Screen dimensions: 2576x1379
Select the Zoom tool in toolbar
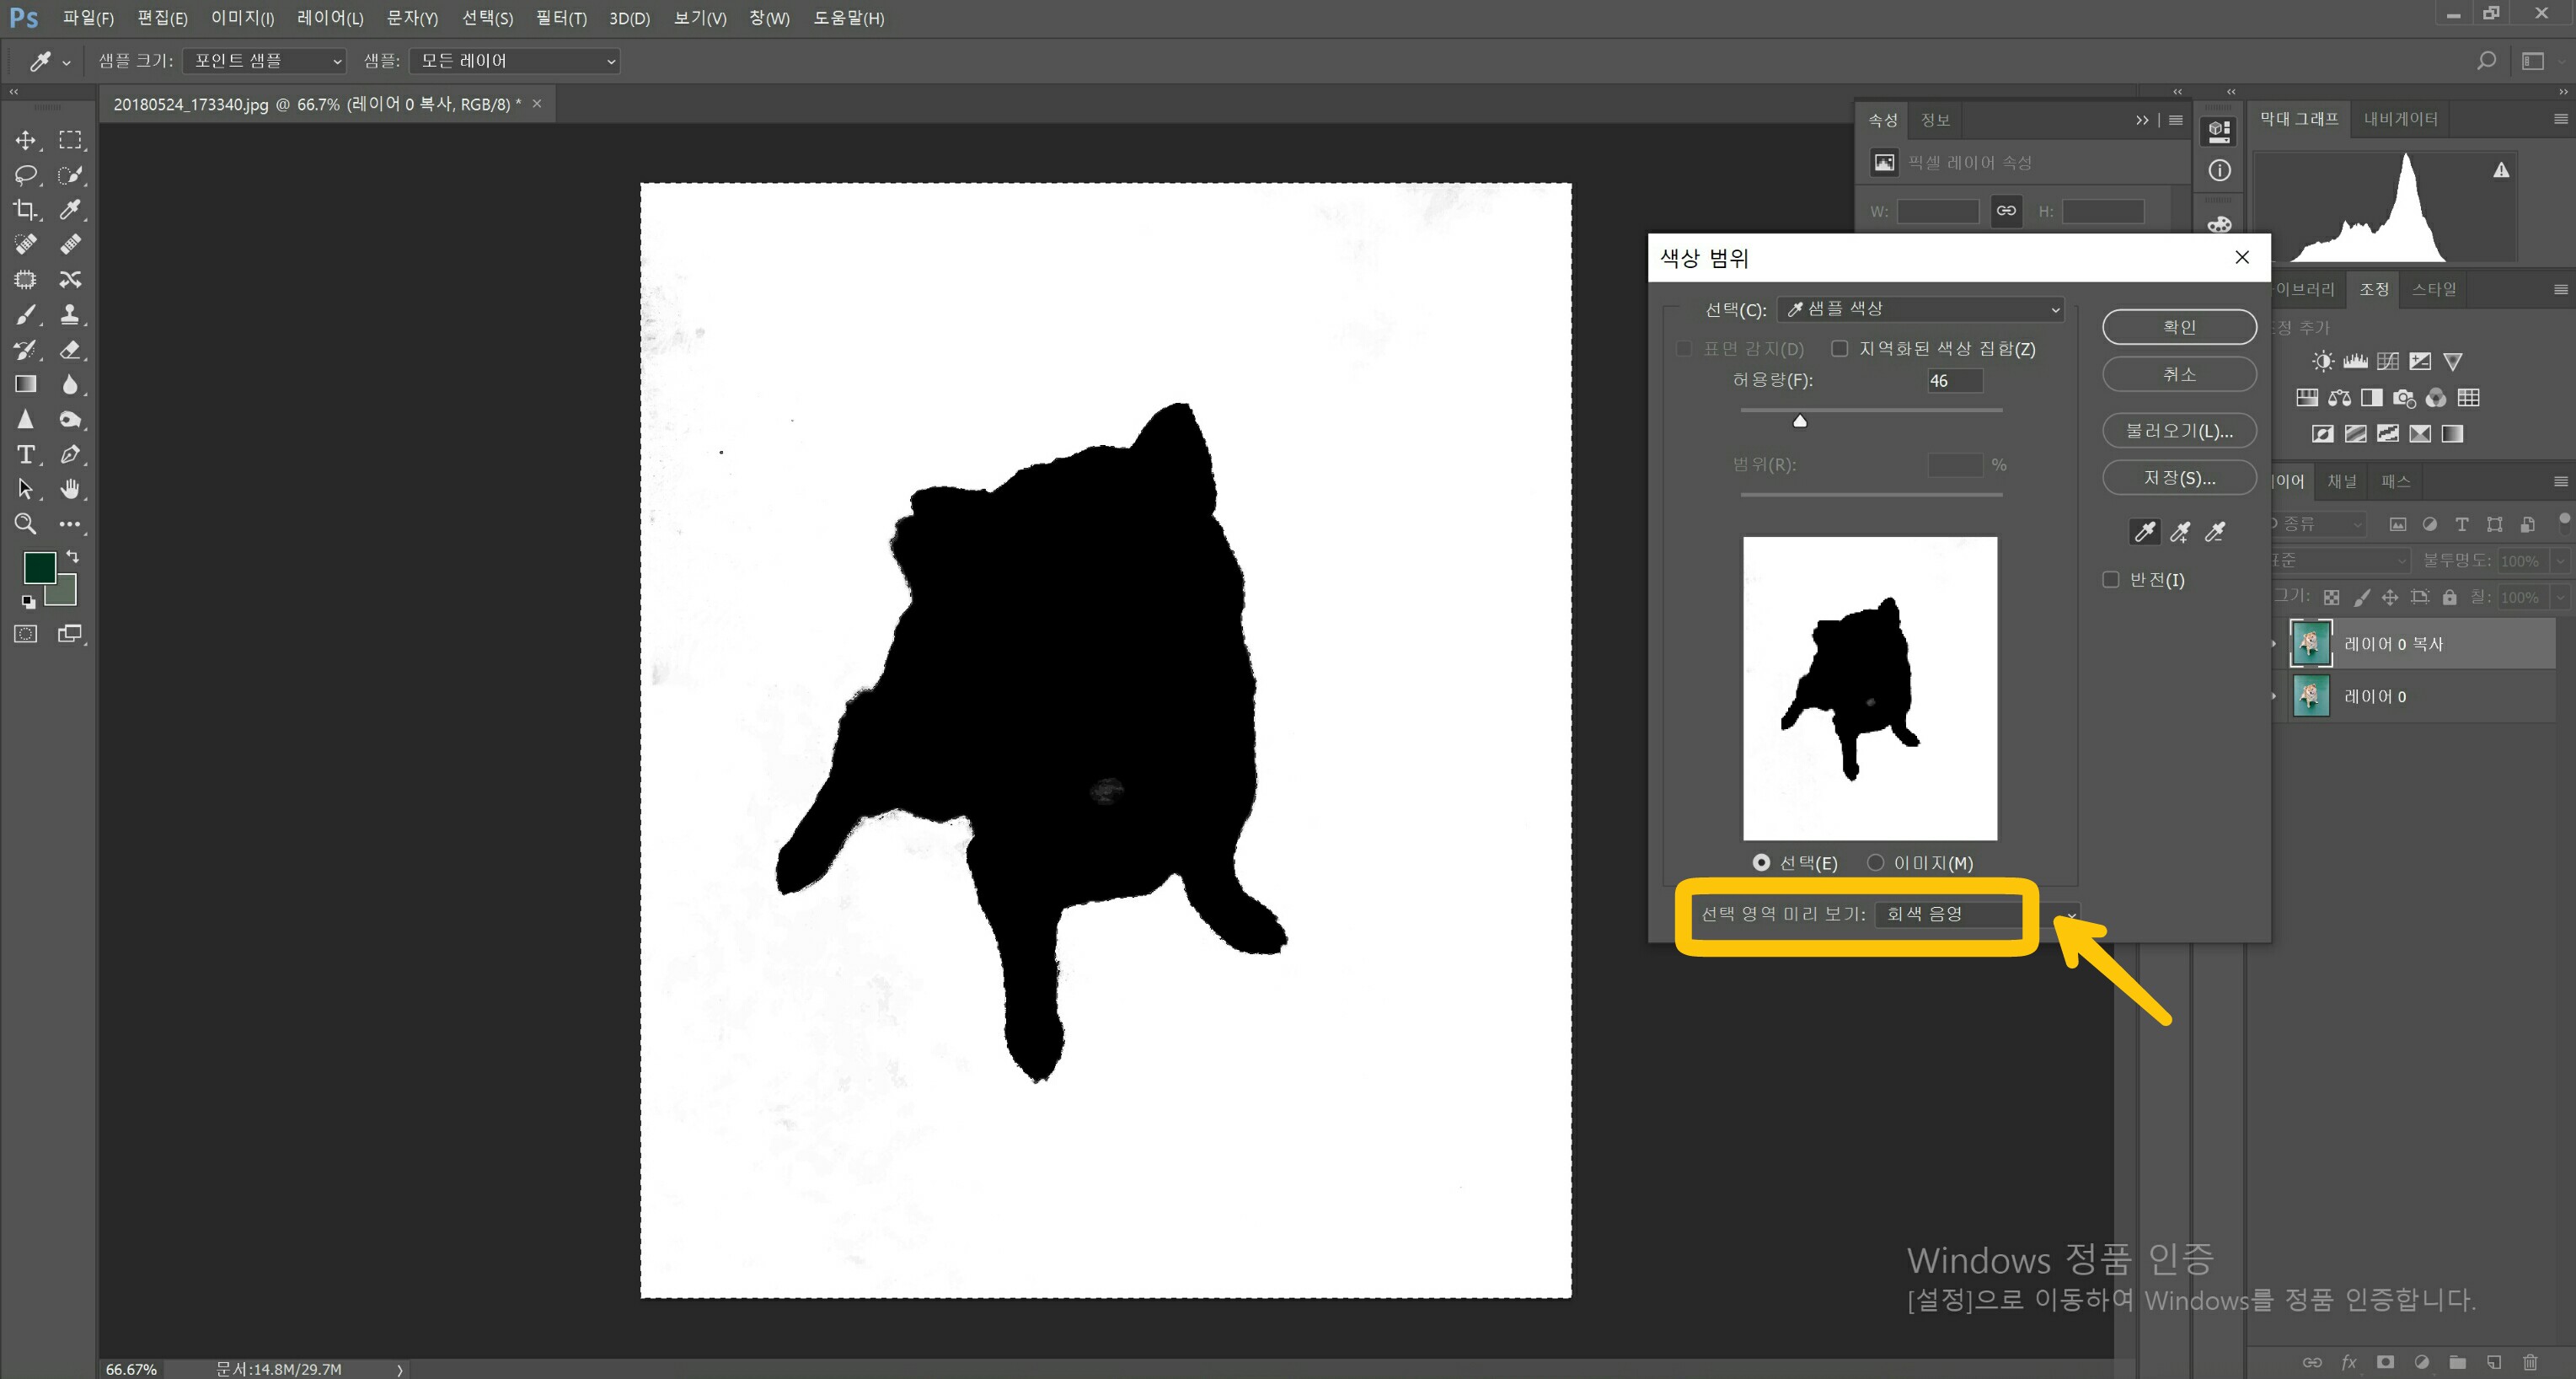(25, 523)
